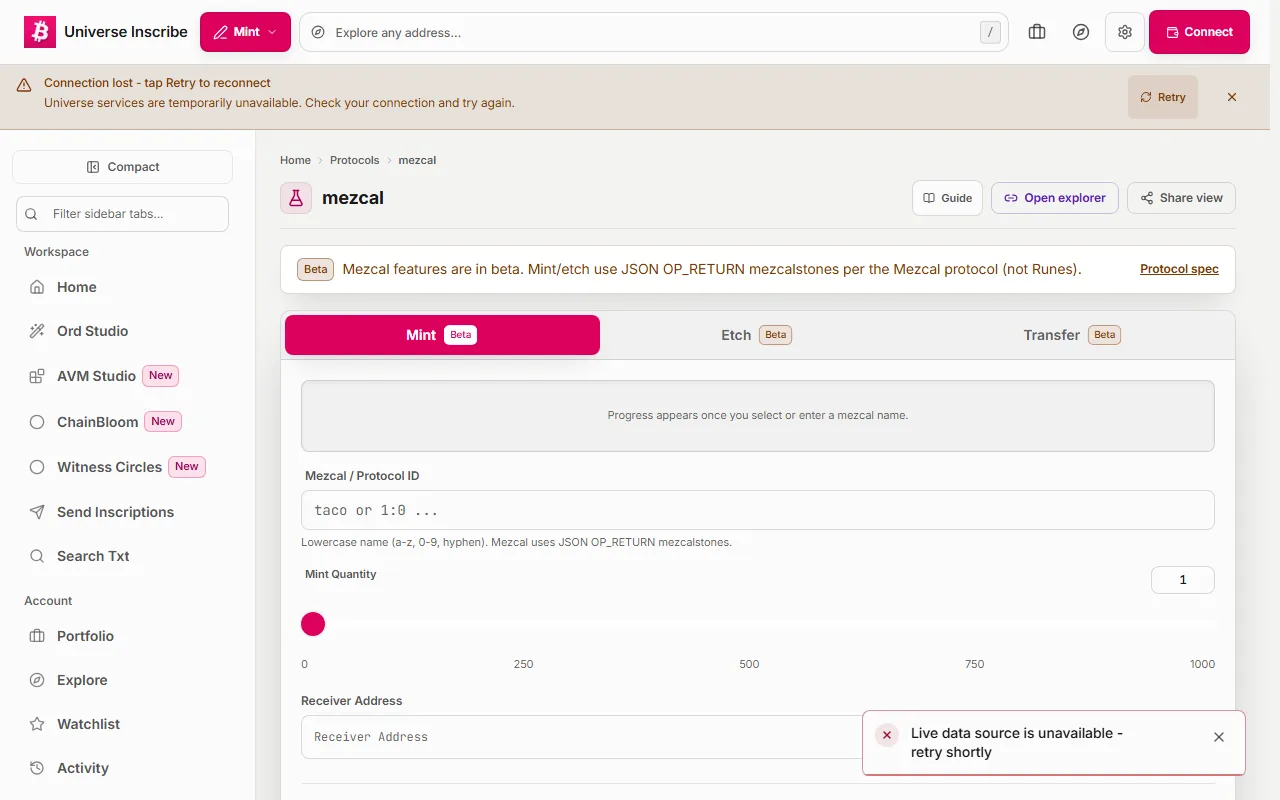Click the slash shortcut badge in search
This screenshot has width=1280, height=800.
click(990, 32)
